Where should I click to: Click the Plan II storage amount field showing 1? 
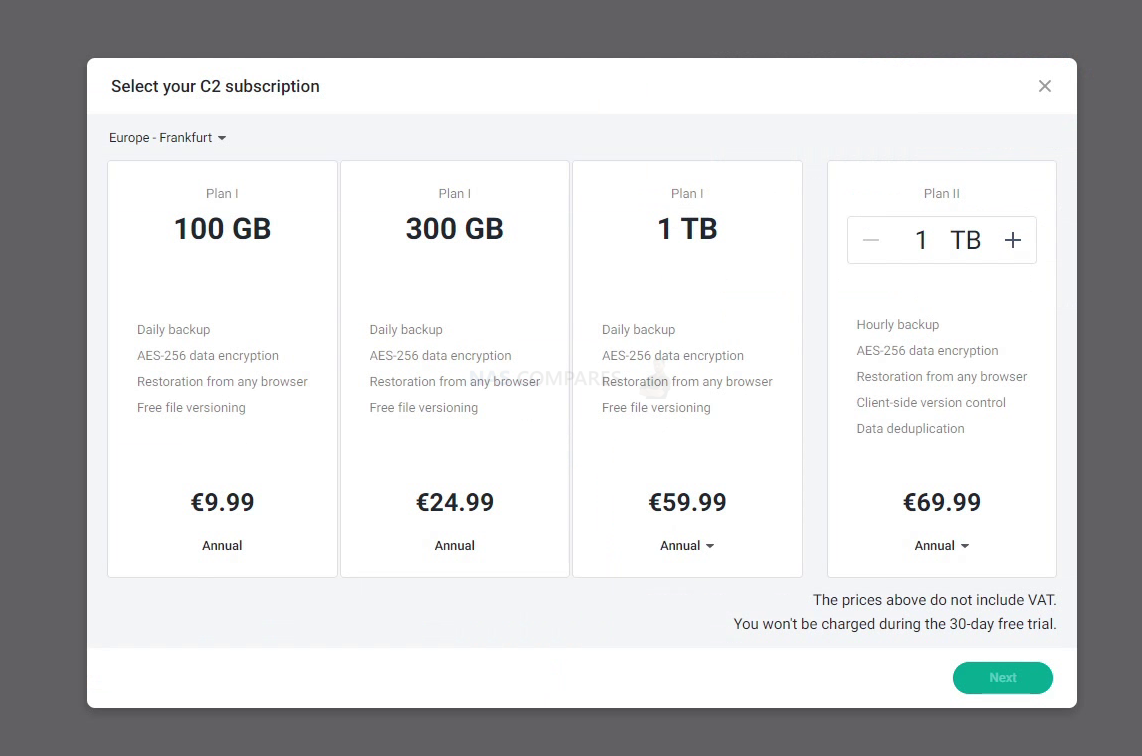coord(921,240)
